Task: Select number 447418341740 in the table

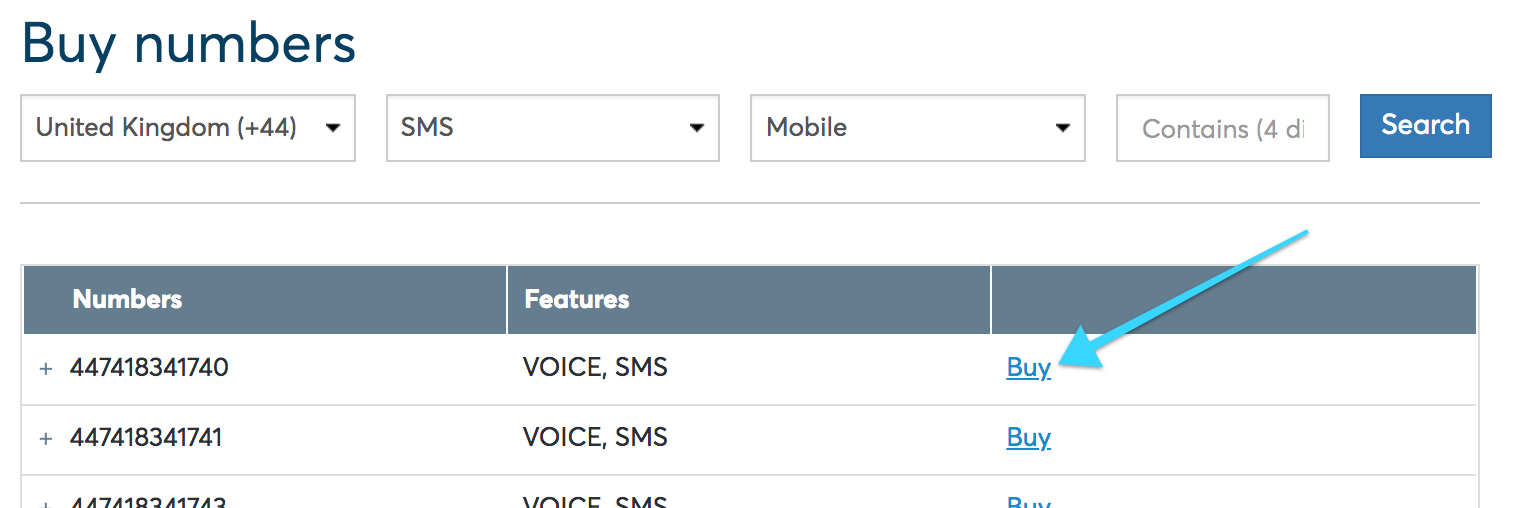Action: [x=149, y=368]
